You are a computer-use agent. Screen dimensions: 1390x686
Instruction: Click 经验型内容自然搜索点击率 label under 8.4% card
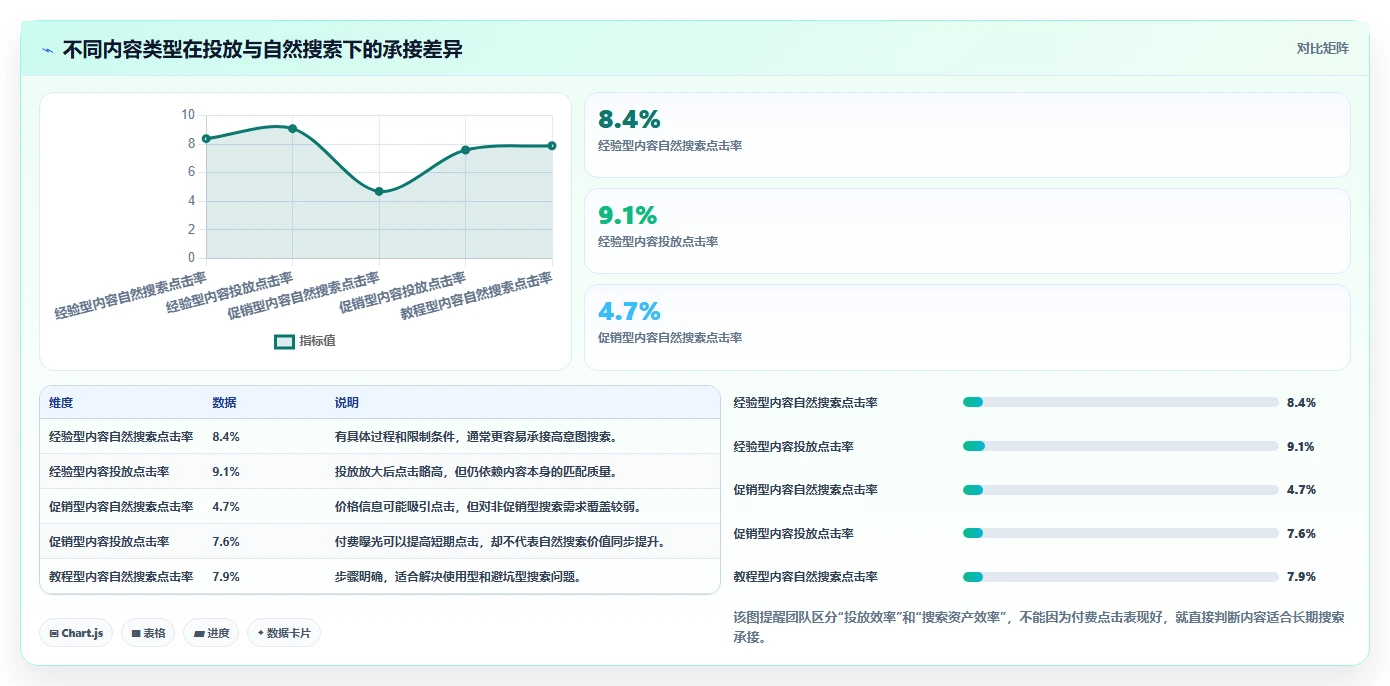pyautogui.click(x=670, y=146)
